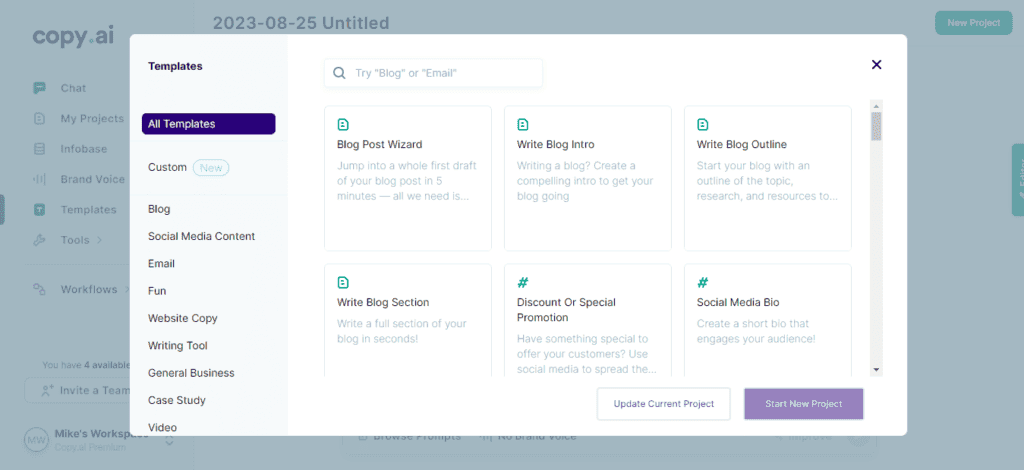
Task: Click the New badge beside Custom
Action: 211,168
